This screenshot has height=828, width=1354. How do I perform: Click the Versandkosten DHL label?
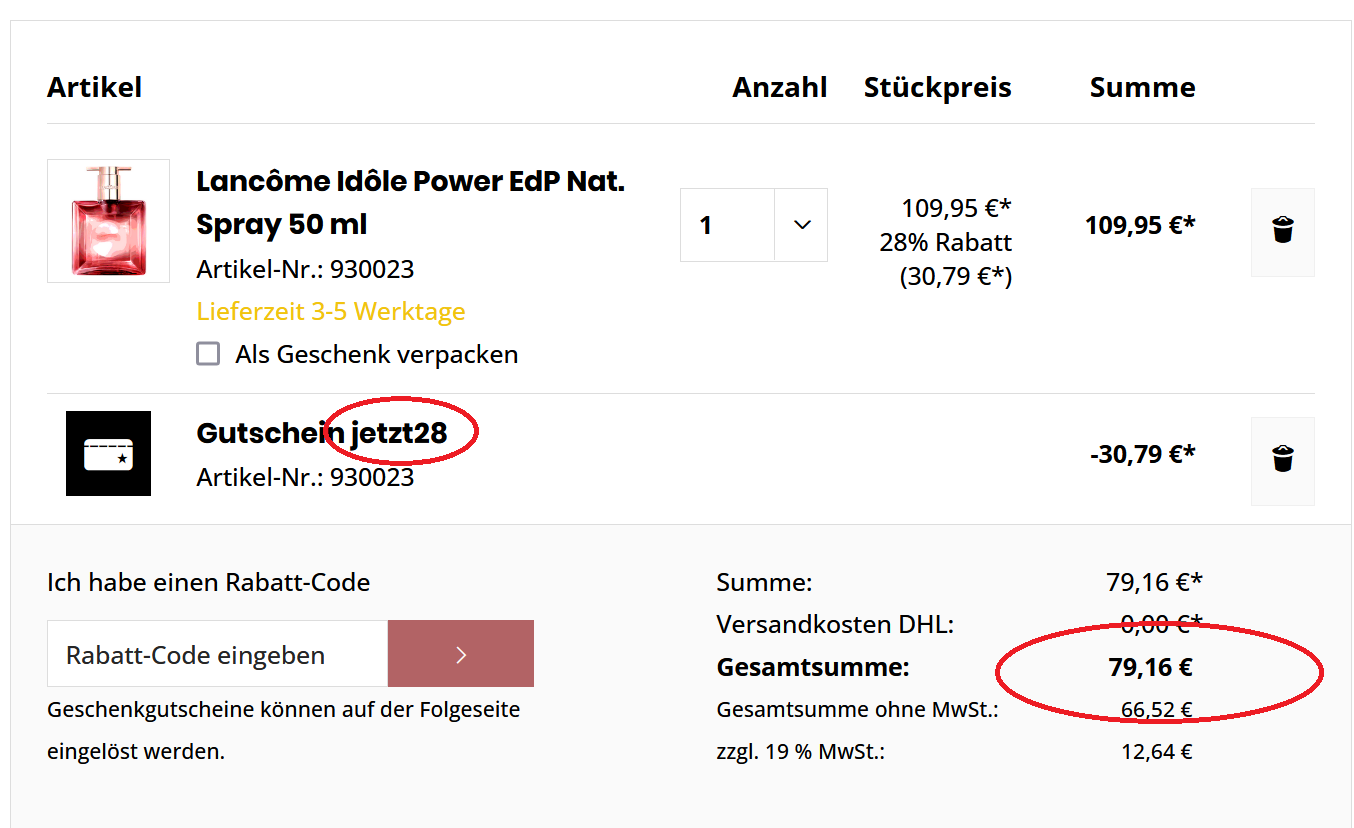(835, 625)
